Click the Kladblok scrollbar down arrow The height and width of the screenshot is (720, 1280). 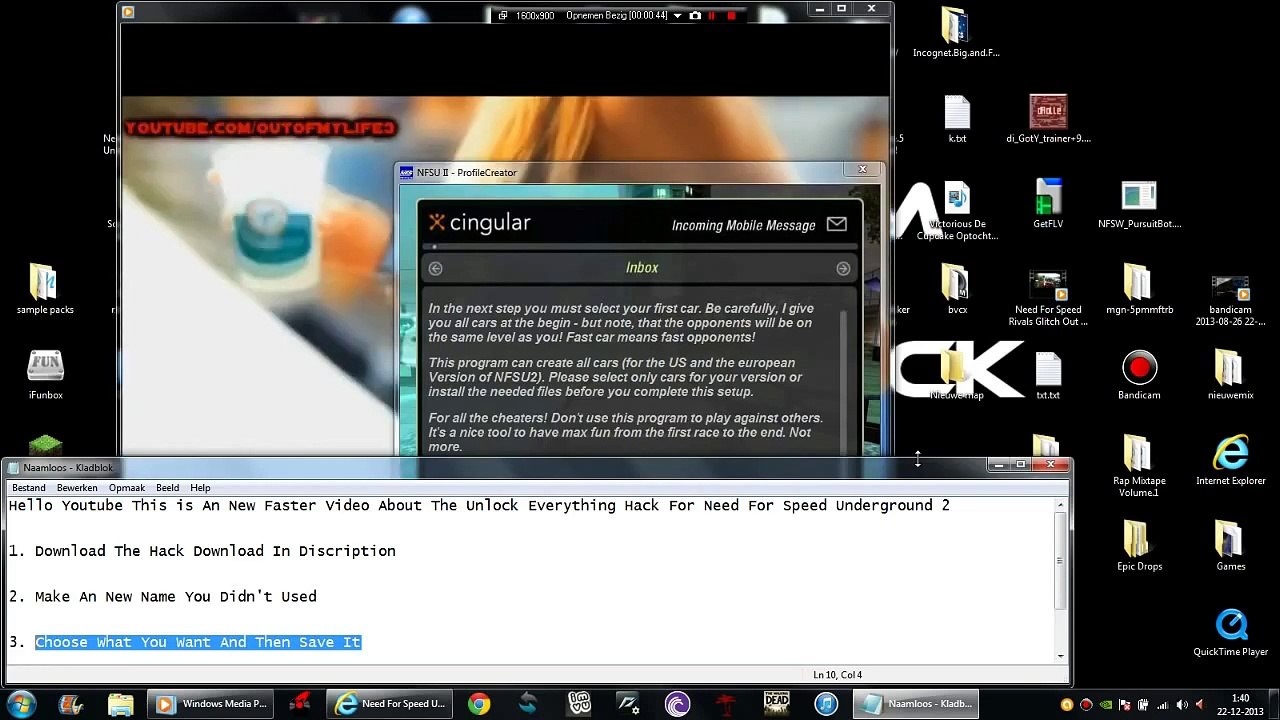[x=1060, y=654]
